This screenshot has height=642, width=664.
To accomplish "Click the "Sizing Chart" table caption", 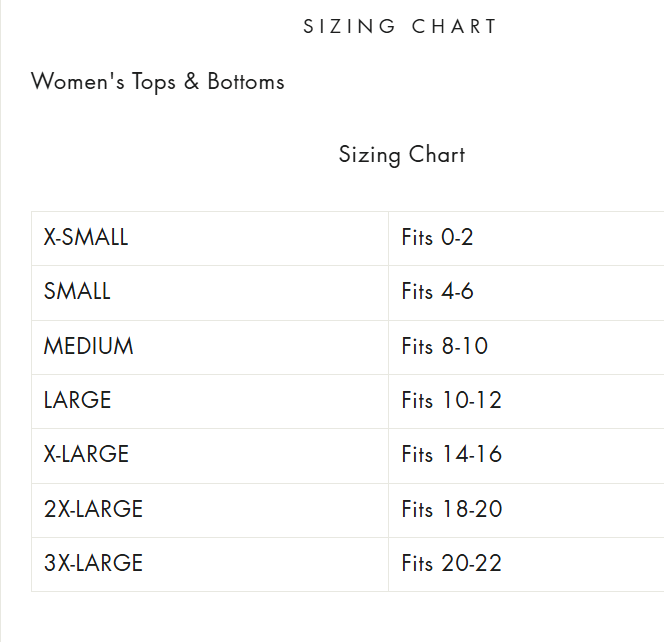I will click(x=401, y=155).
